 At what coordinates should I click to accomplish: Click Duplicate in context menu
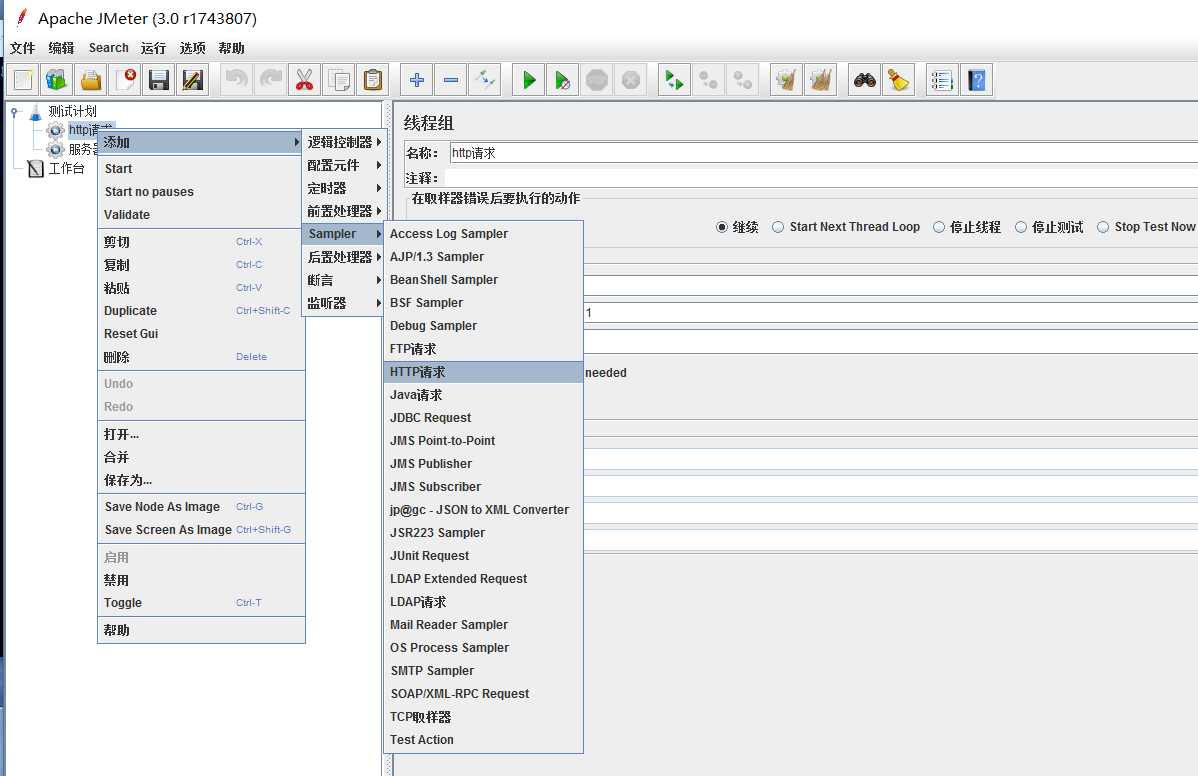pyautogui.click(x=201, y=311)
